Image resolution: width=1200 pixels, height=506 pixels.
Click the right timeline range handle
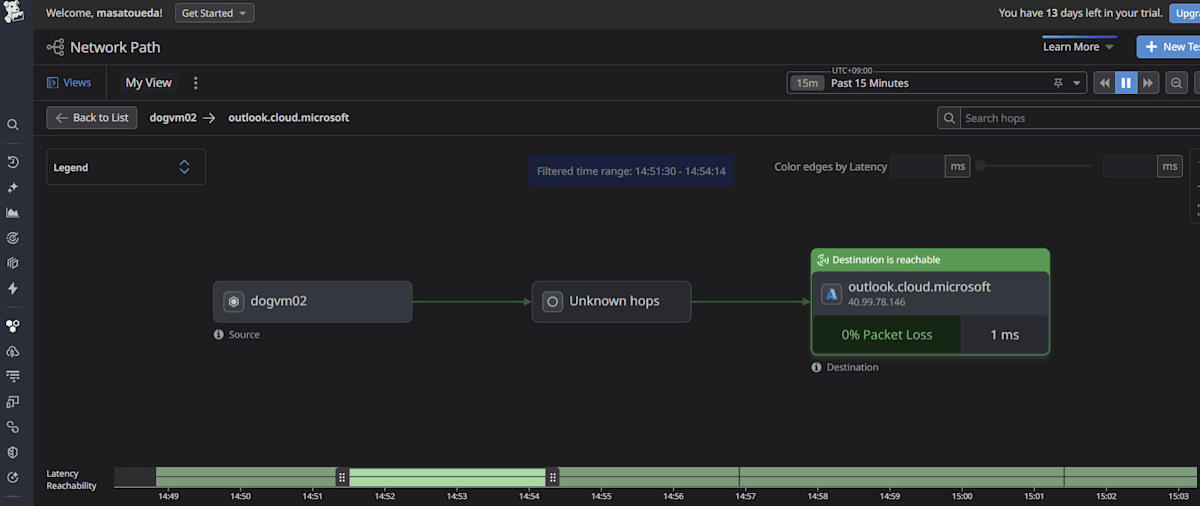(x=552, y=477)
